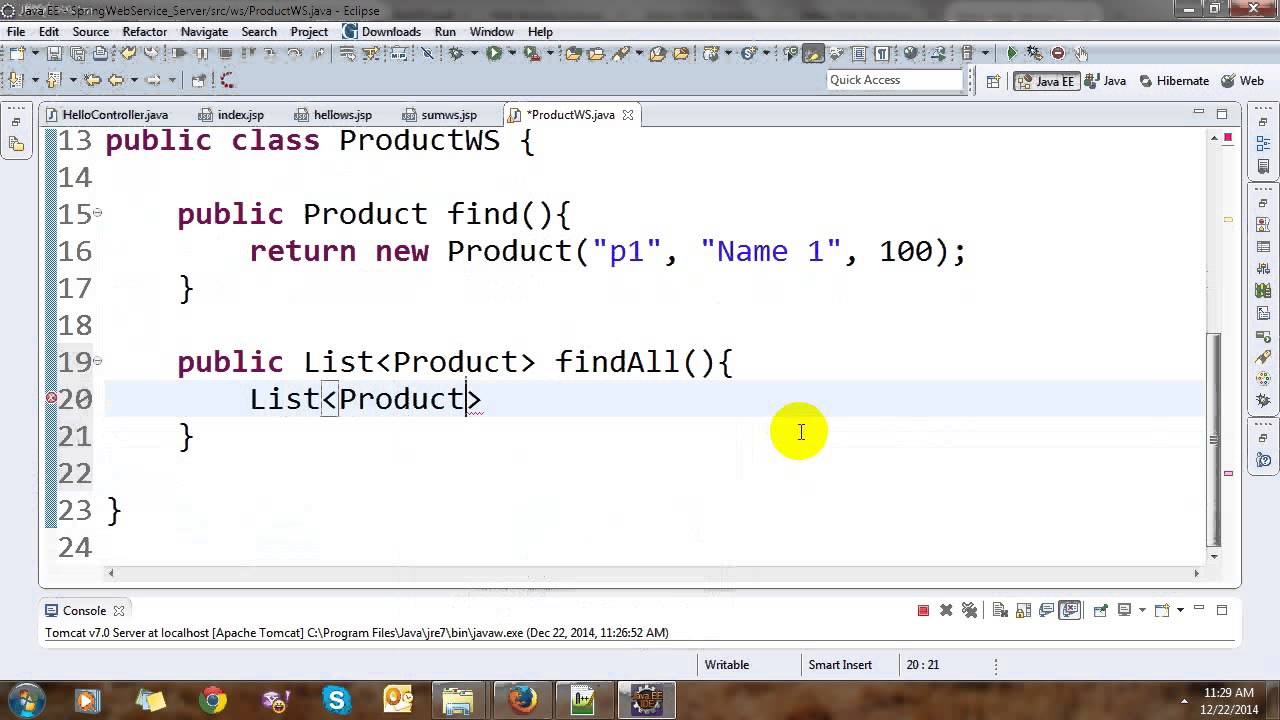
Task: Click the Next Annotation icon
Action: click(x=16, y=80)
